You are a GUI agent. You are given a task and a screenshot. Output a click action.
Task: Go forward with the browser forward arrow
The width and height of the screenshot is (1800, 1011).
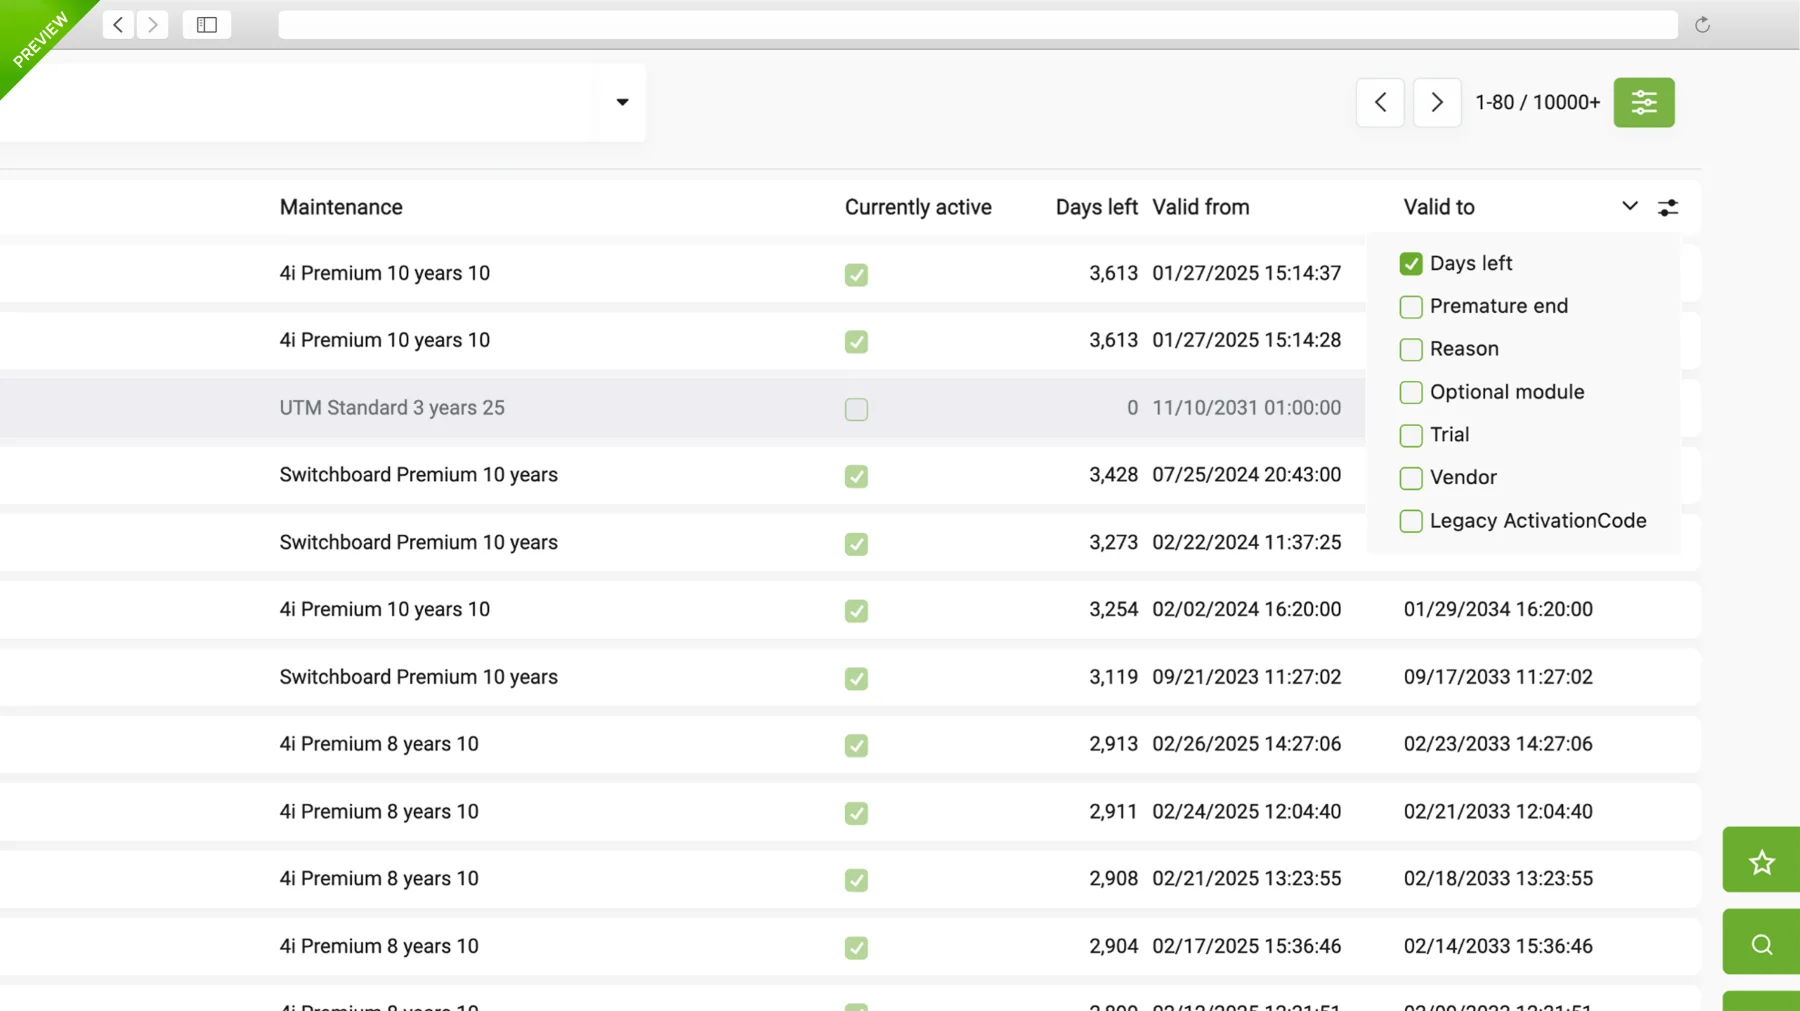152,25
